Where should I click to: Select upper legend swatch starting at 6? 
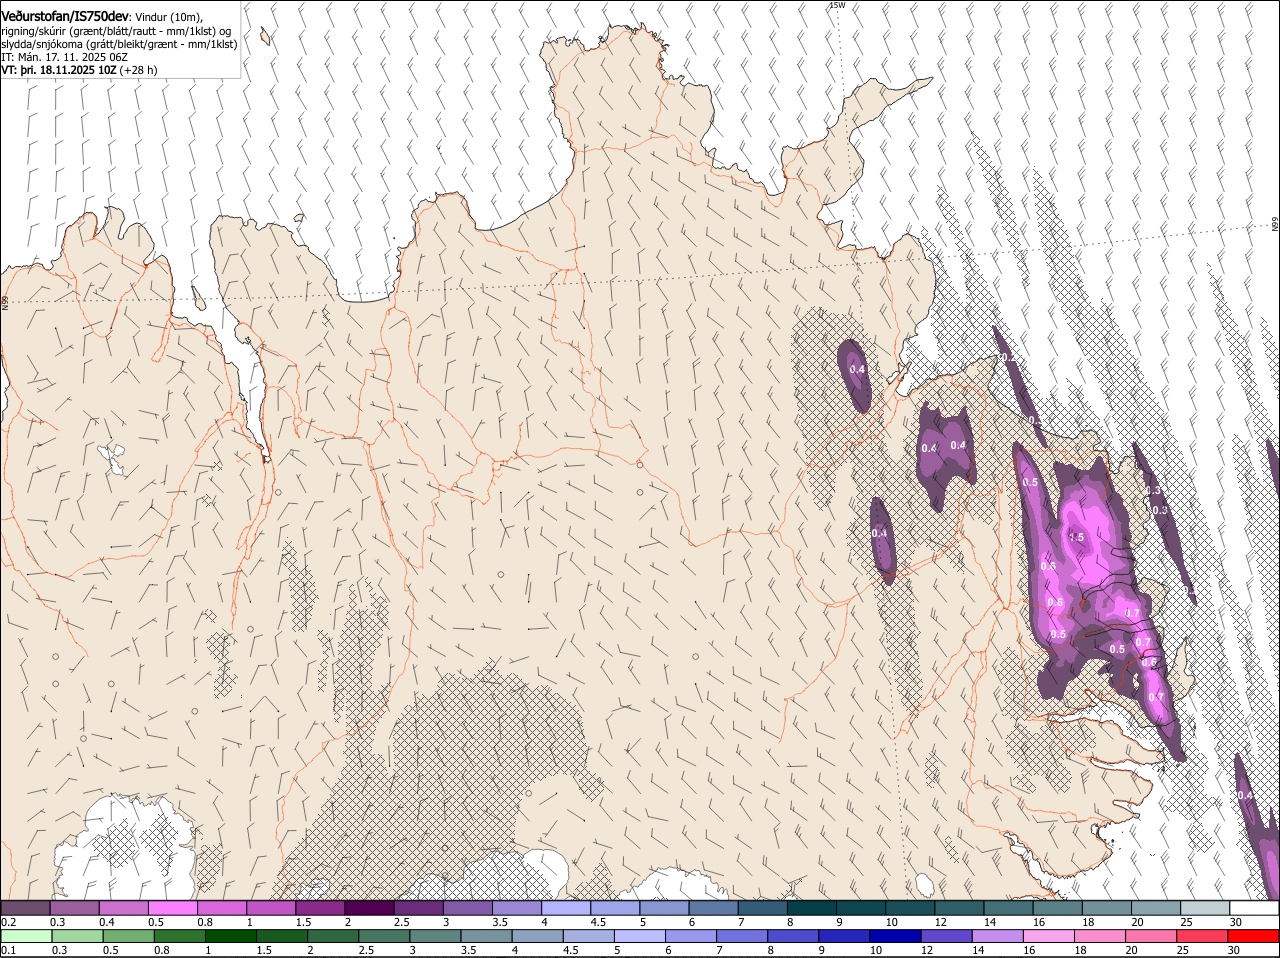(714, 907)
